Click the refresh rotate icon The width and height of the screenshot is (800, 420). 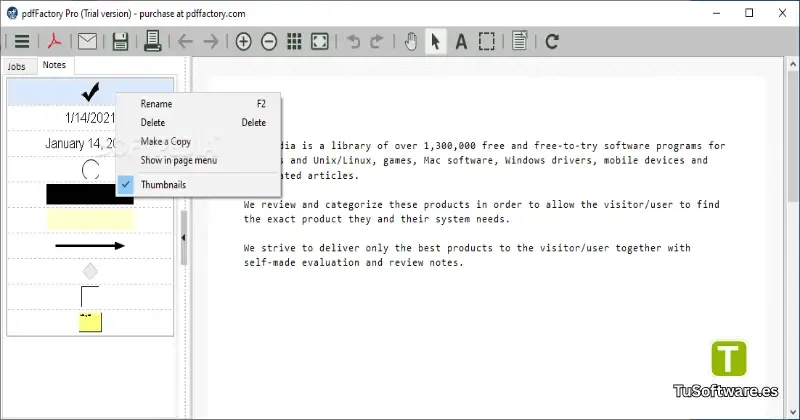(552, 41)
